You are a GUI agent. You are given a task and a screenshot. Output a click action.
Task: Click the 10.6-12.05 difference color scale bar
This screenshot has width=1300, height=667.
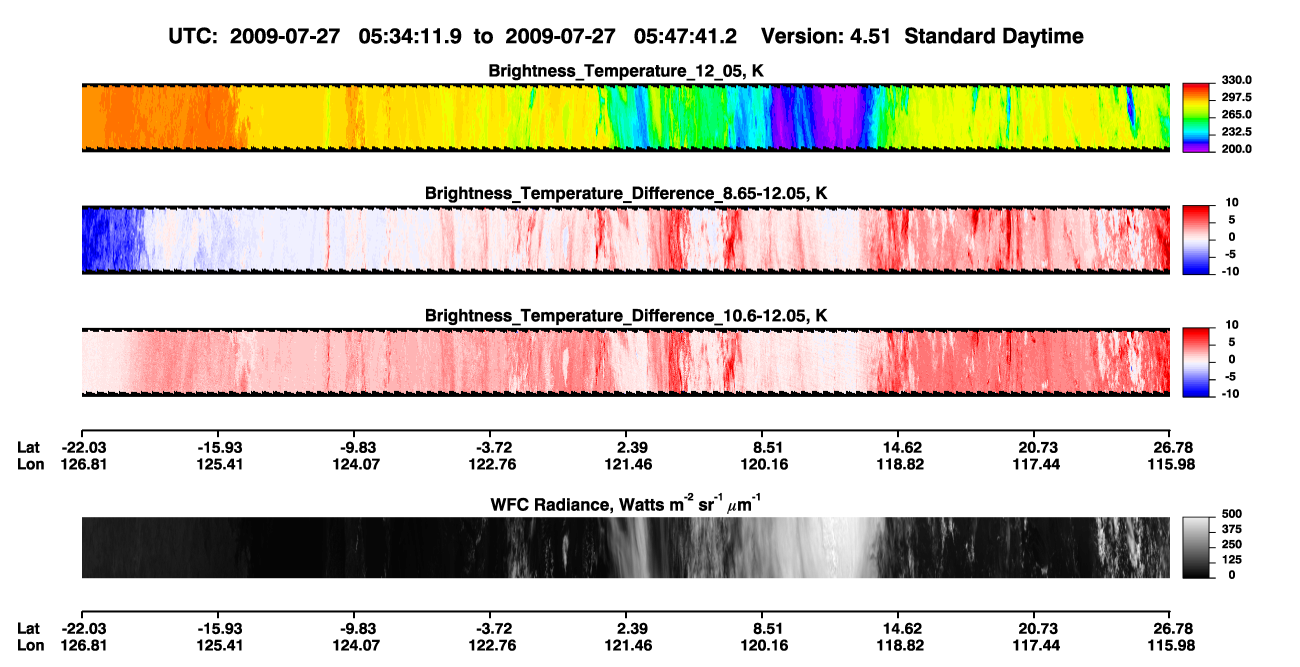1197,362
